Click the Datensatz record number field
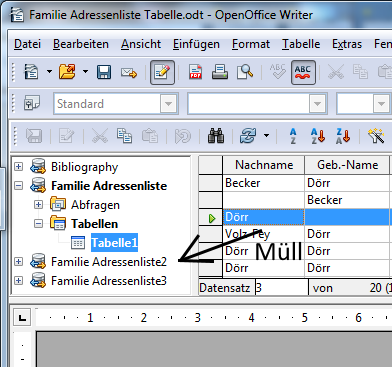 pyautogui.click(x=282, y=288)
